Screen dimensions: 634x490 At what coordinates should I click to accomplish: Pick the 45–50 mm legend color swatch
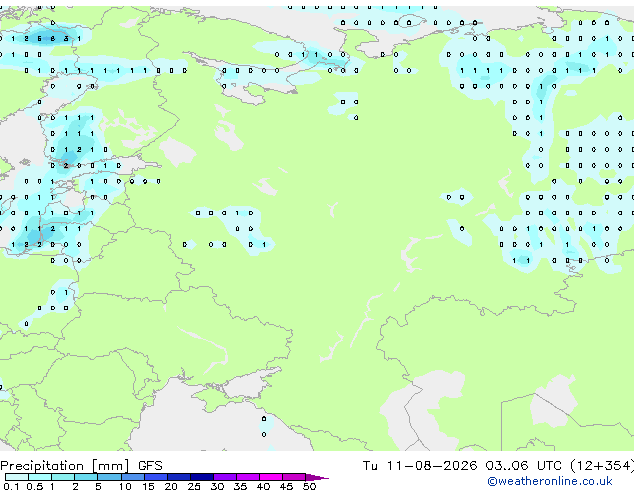[294, 477]
